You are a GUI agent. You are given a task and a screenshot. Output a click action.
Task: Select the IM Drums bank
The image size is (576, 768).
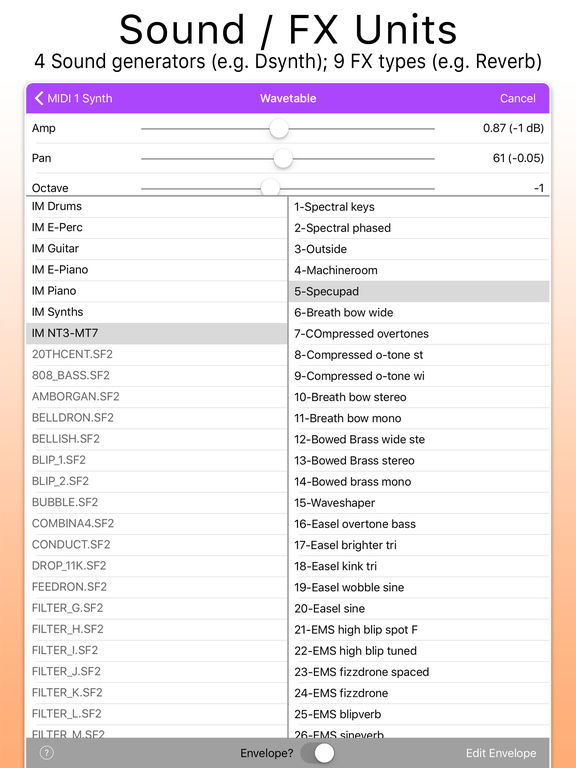click(156, 207)
